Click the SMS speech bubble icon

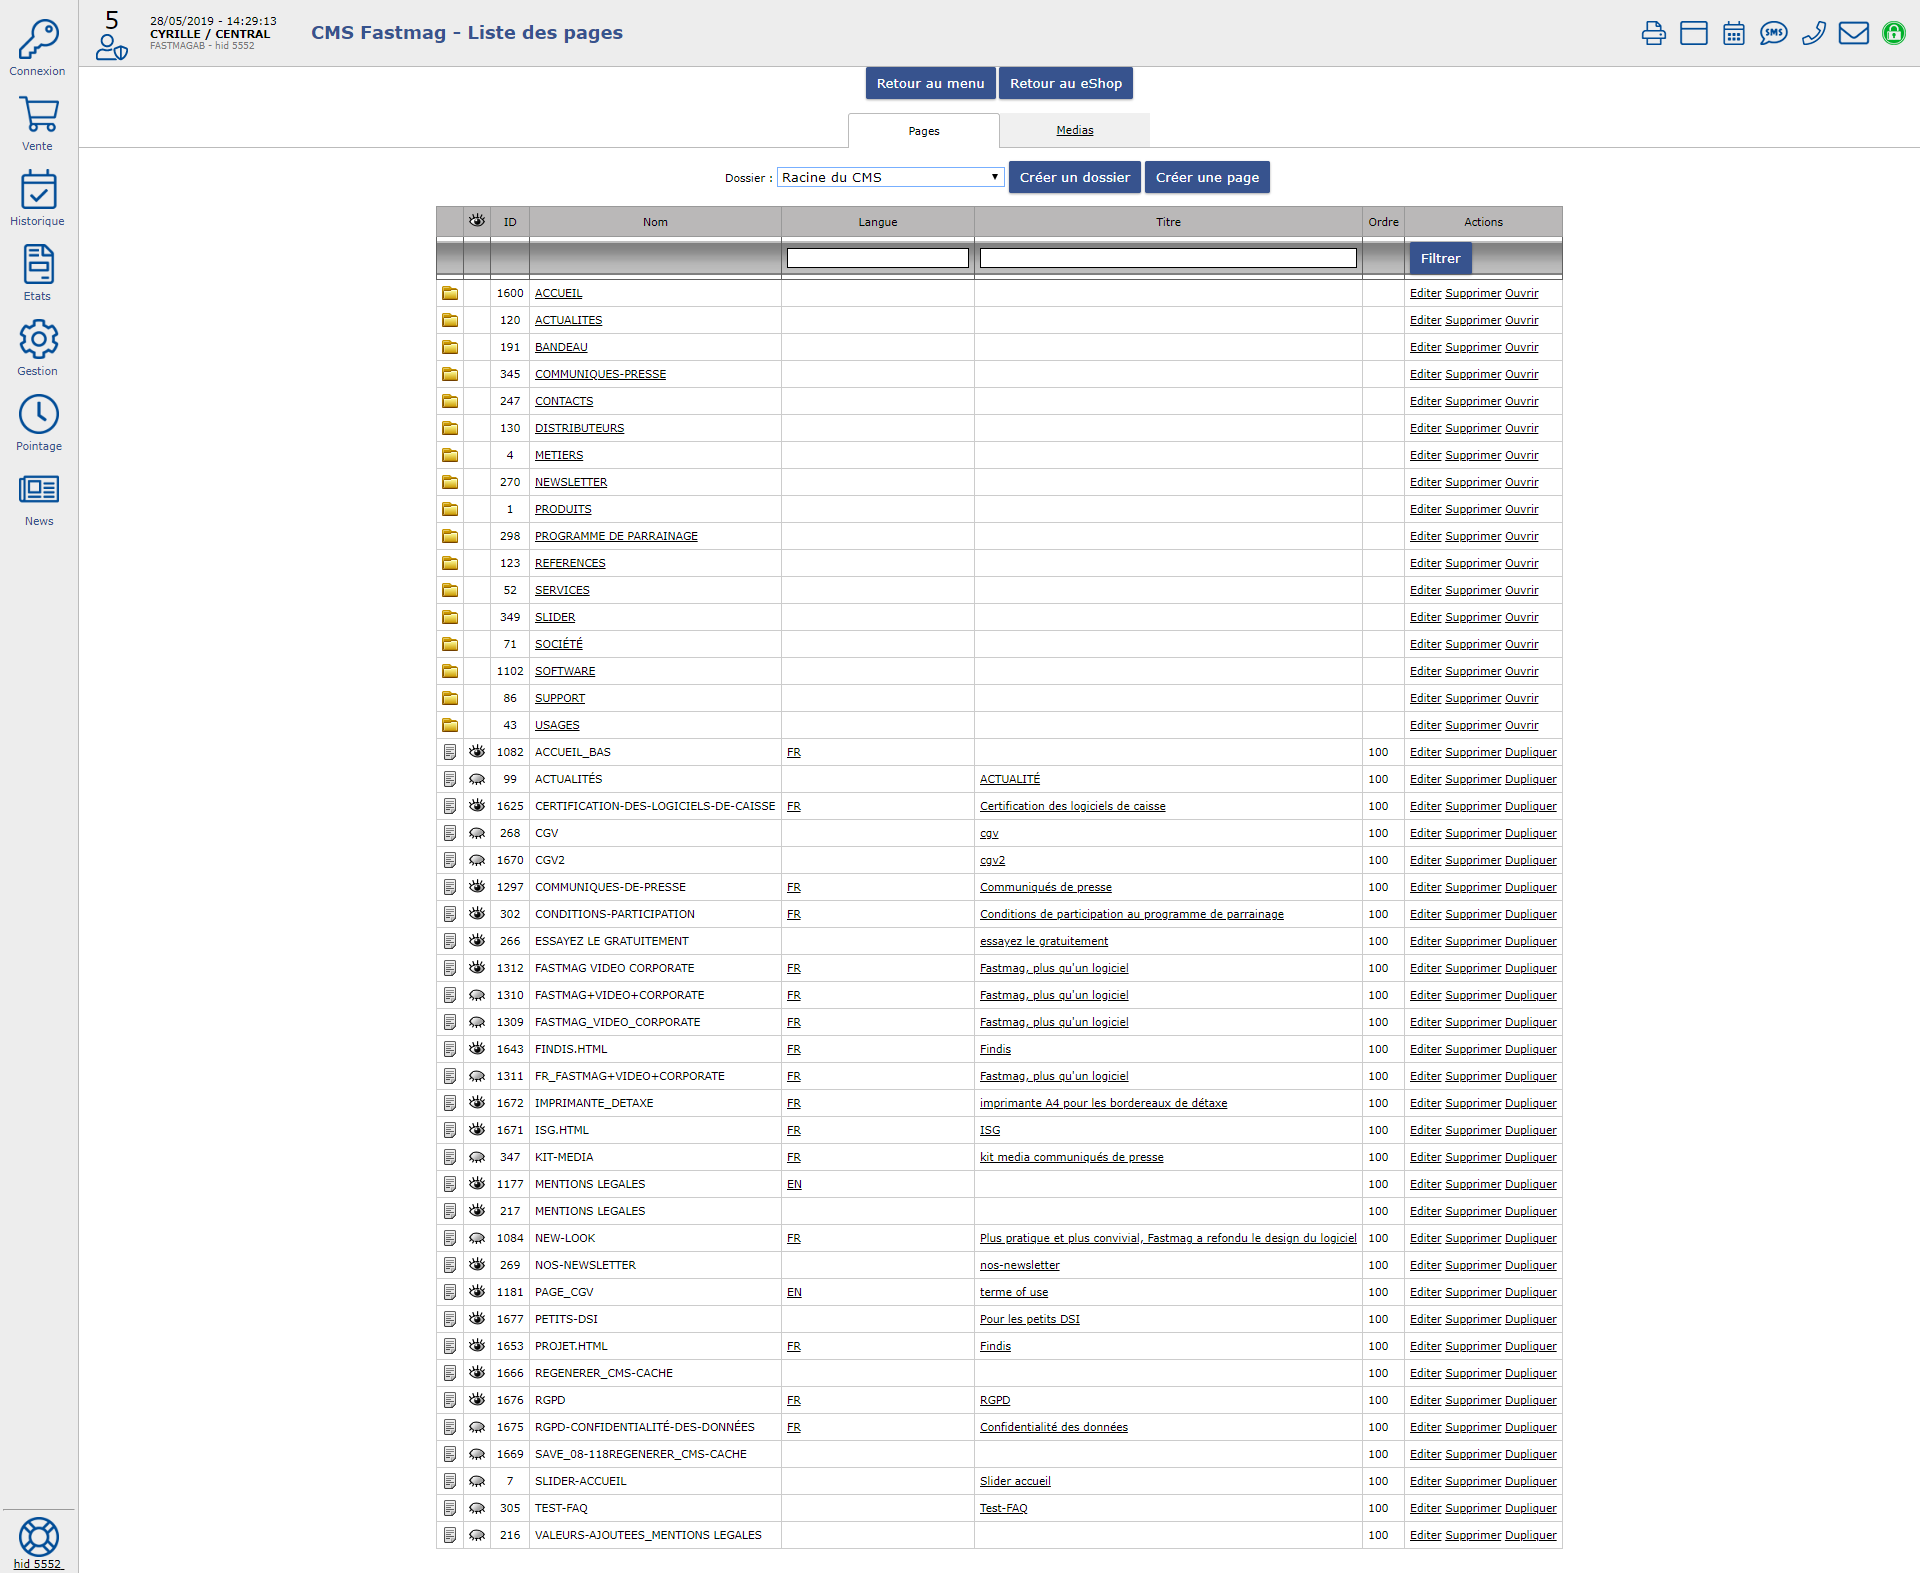pyautogui.click(x=1774, y=33)
